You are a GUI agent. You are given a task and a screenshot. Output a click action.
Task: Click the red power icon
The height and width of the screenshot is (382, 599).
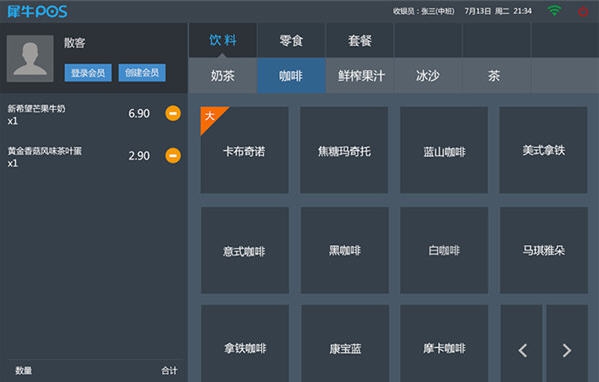tap(583, 11)
